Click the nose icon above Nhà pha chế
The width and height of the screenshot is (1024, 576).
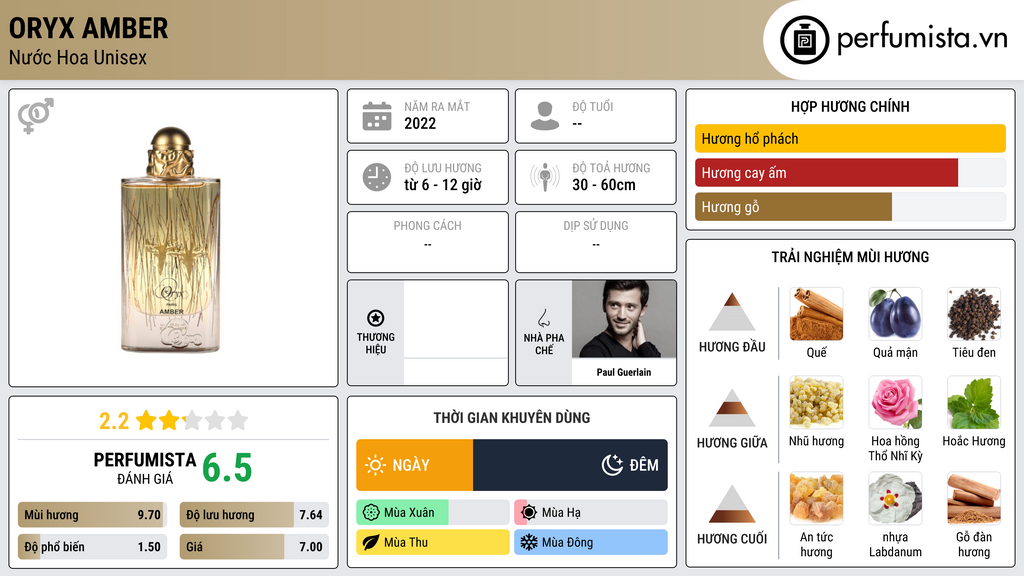(x=543, y=318)
